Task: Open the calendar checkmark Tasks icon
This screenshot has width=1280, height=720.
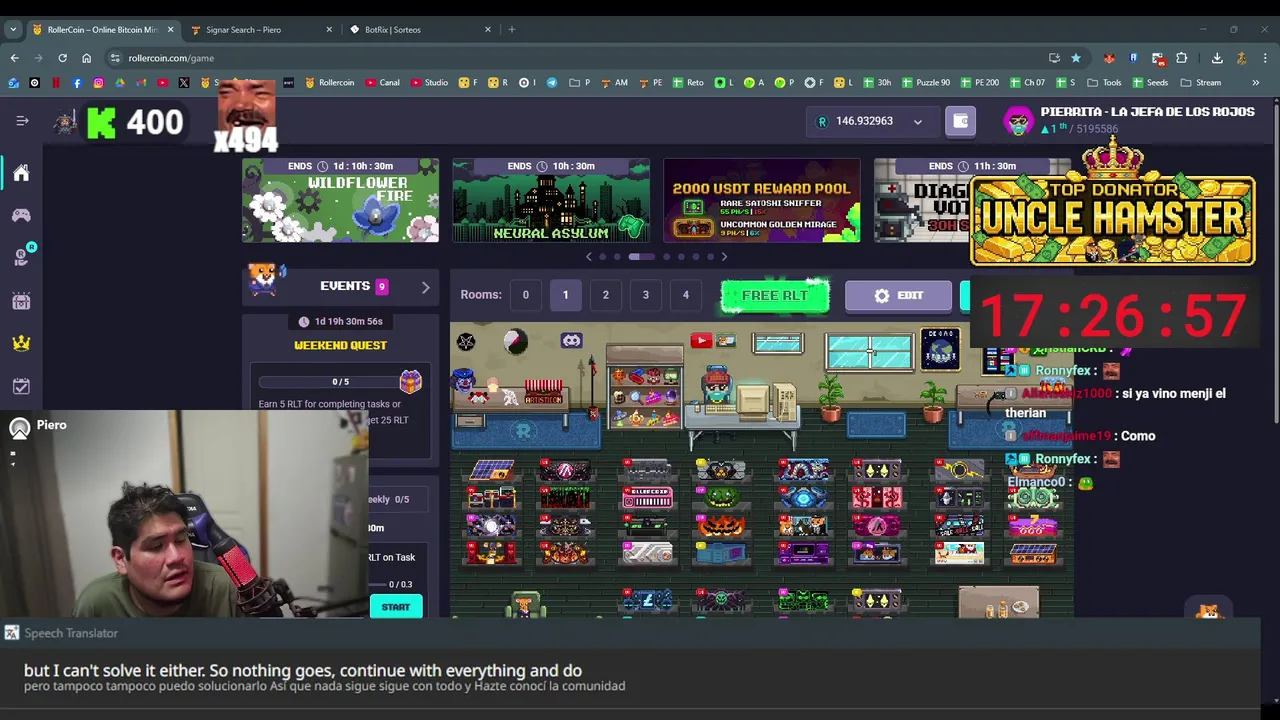Action: [x=21, y=385]
